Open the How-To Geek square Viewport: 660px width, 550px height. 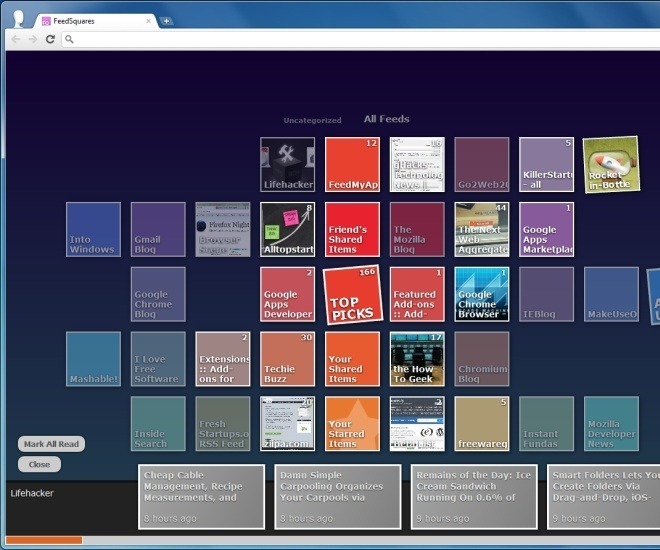[417, 359]
